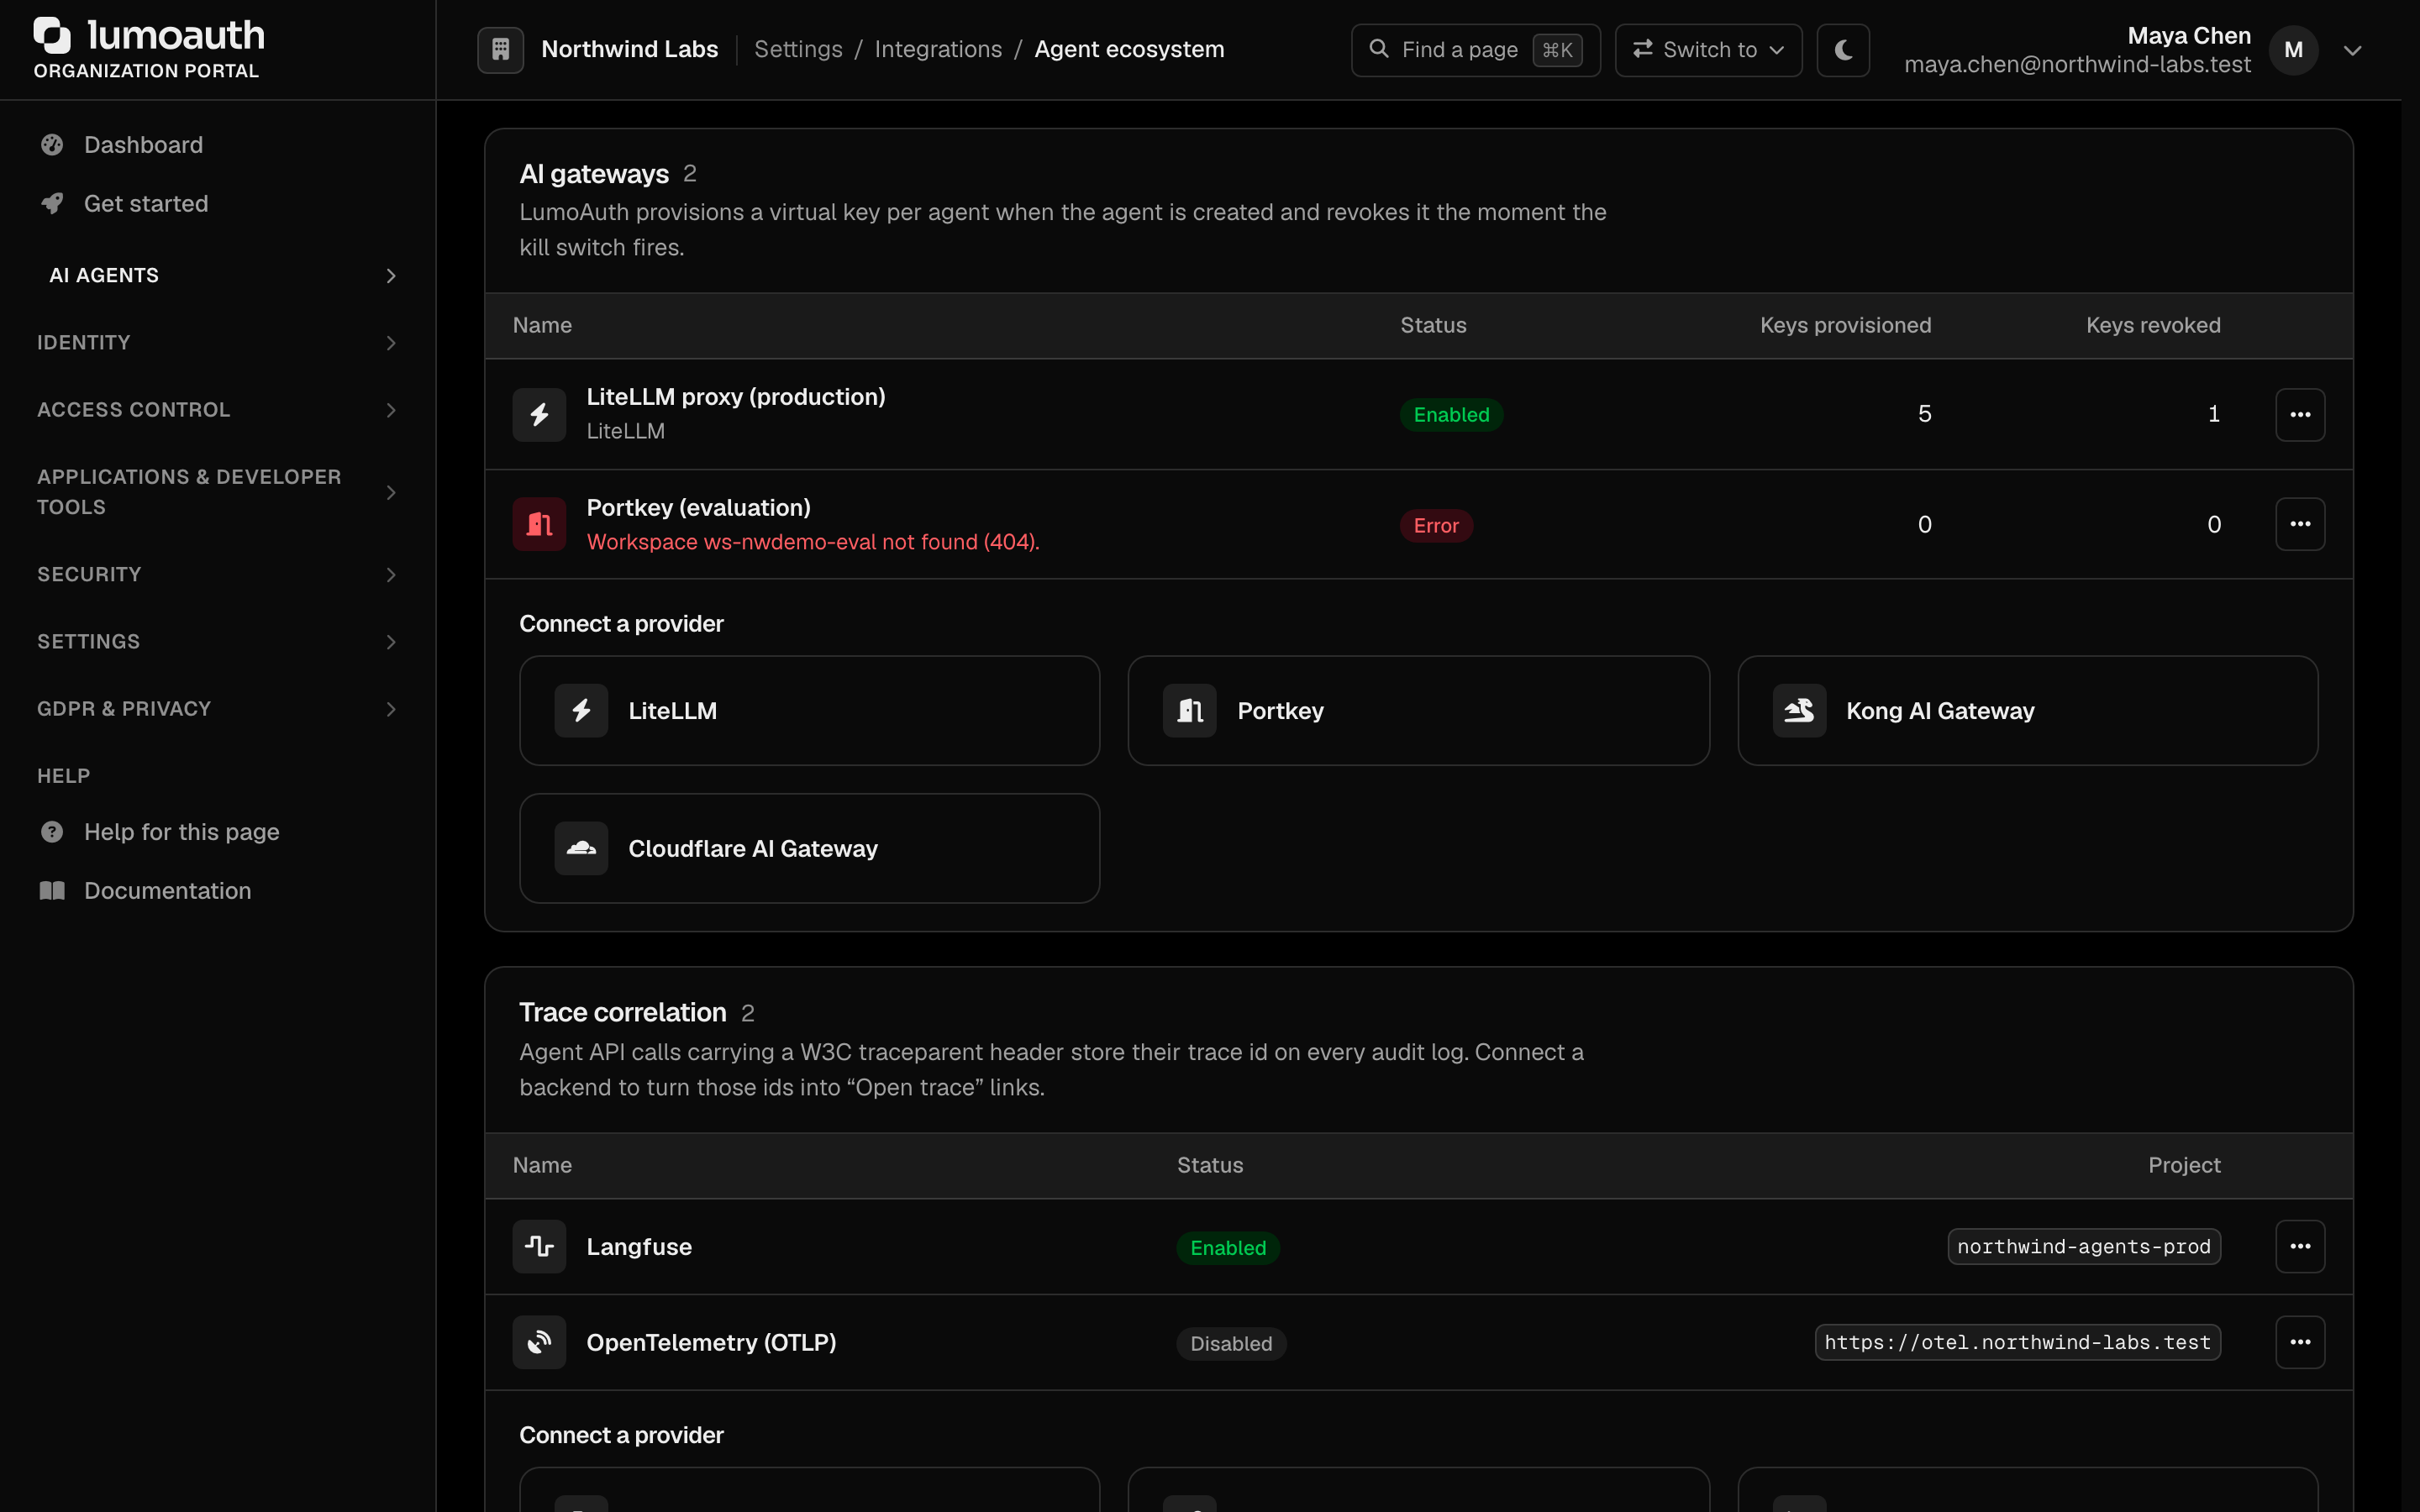Expand the IDENTITY sidebar section

(x=217, y=343)
